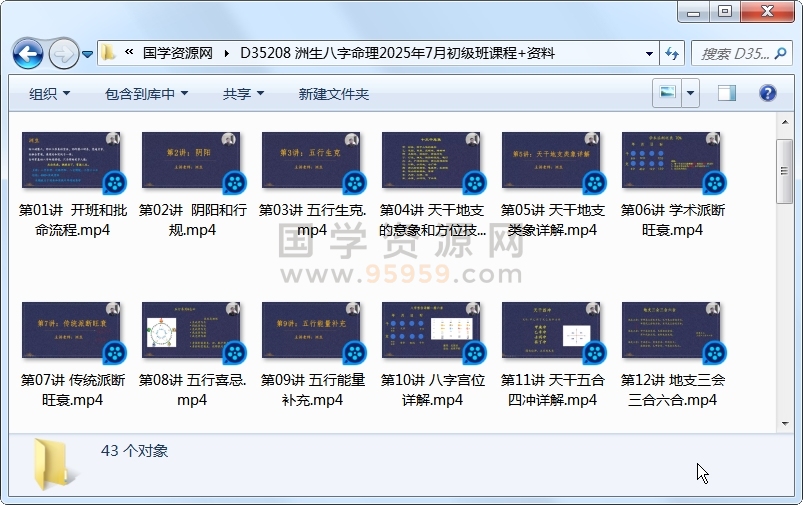Image resolution: width=803 pixels, height=505 pixels.
Task: Click file name 第02讲 阴阳和行规.mp4
Action: click(193, 220)
